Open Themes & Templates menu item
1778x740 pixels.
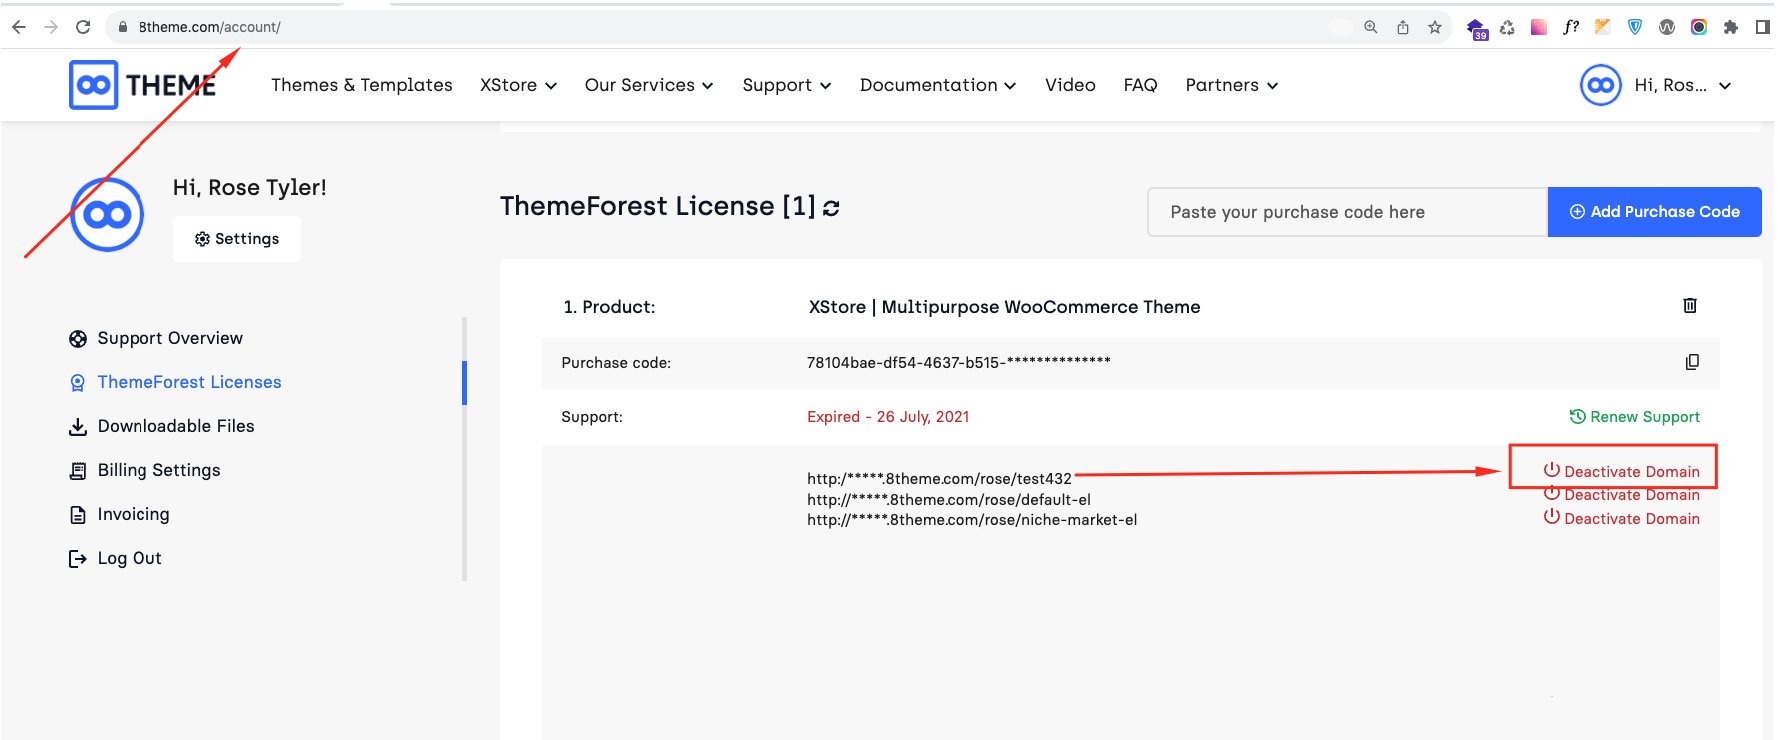(x=362, y=85)
